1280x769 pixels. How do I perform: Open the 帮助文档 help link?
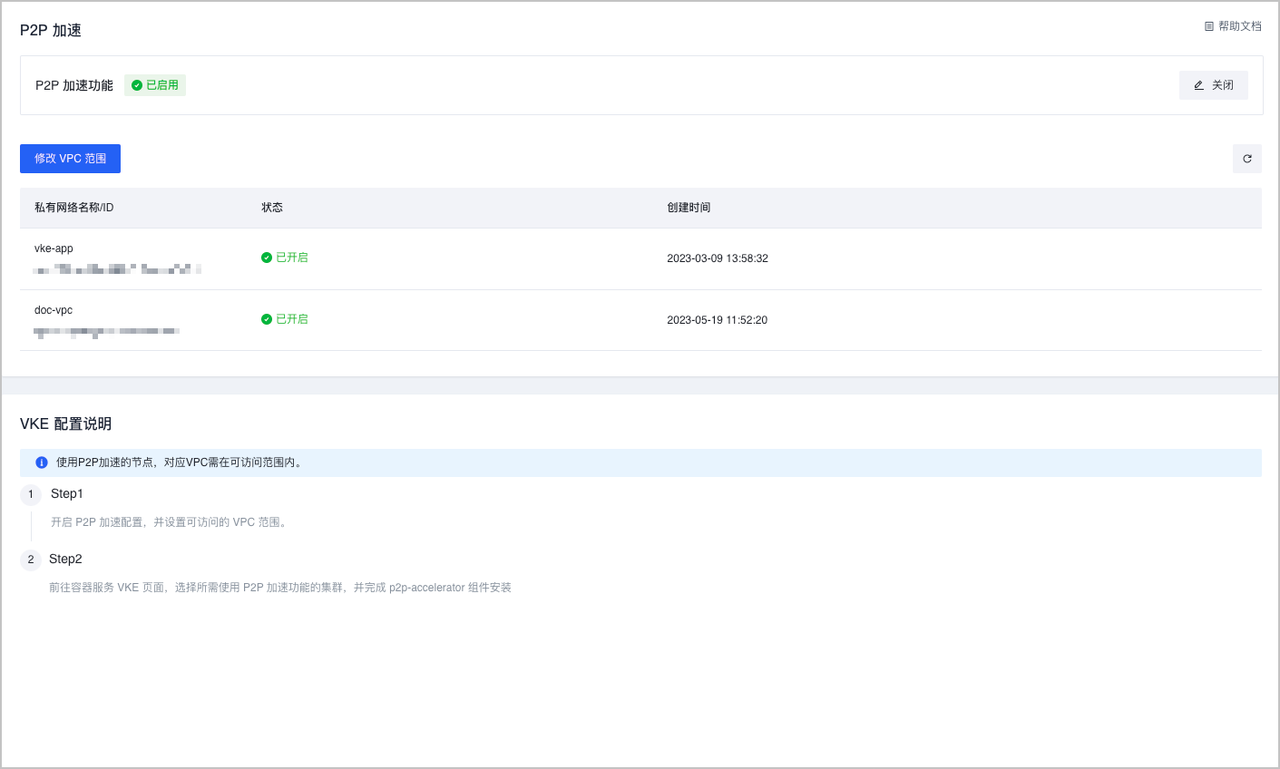pos(1233,26)
